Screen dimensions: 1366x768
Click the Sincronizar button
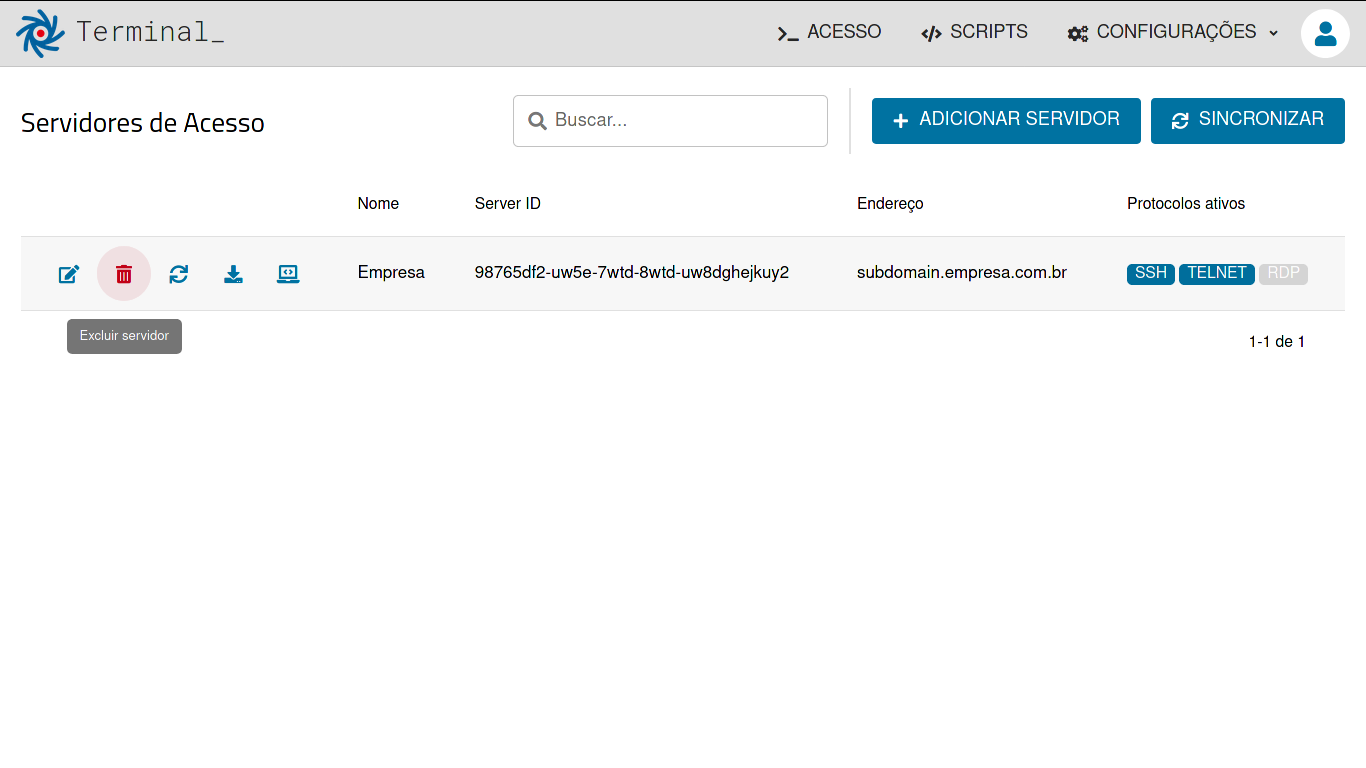[x=1248, y=120]
